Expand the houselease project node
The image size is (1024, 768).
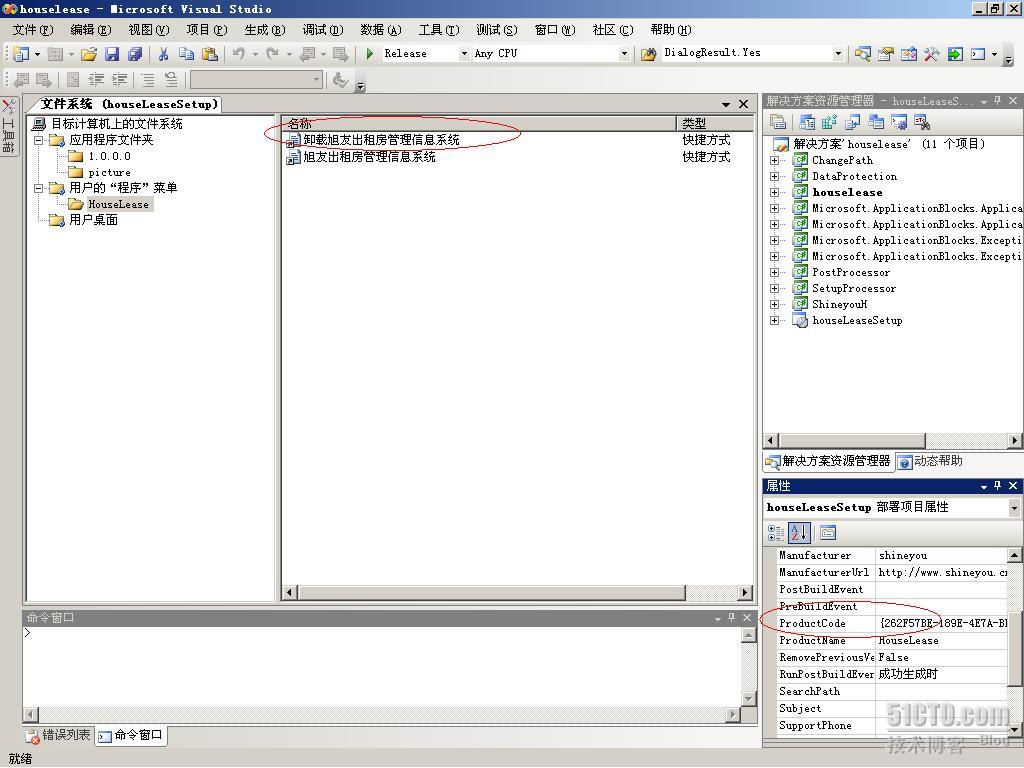point(774,192)
